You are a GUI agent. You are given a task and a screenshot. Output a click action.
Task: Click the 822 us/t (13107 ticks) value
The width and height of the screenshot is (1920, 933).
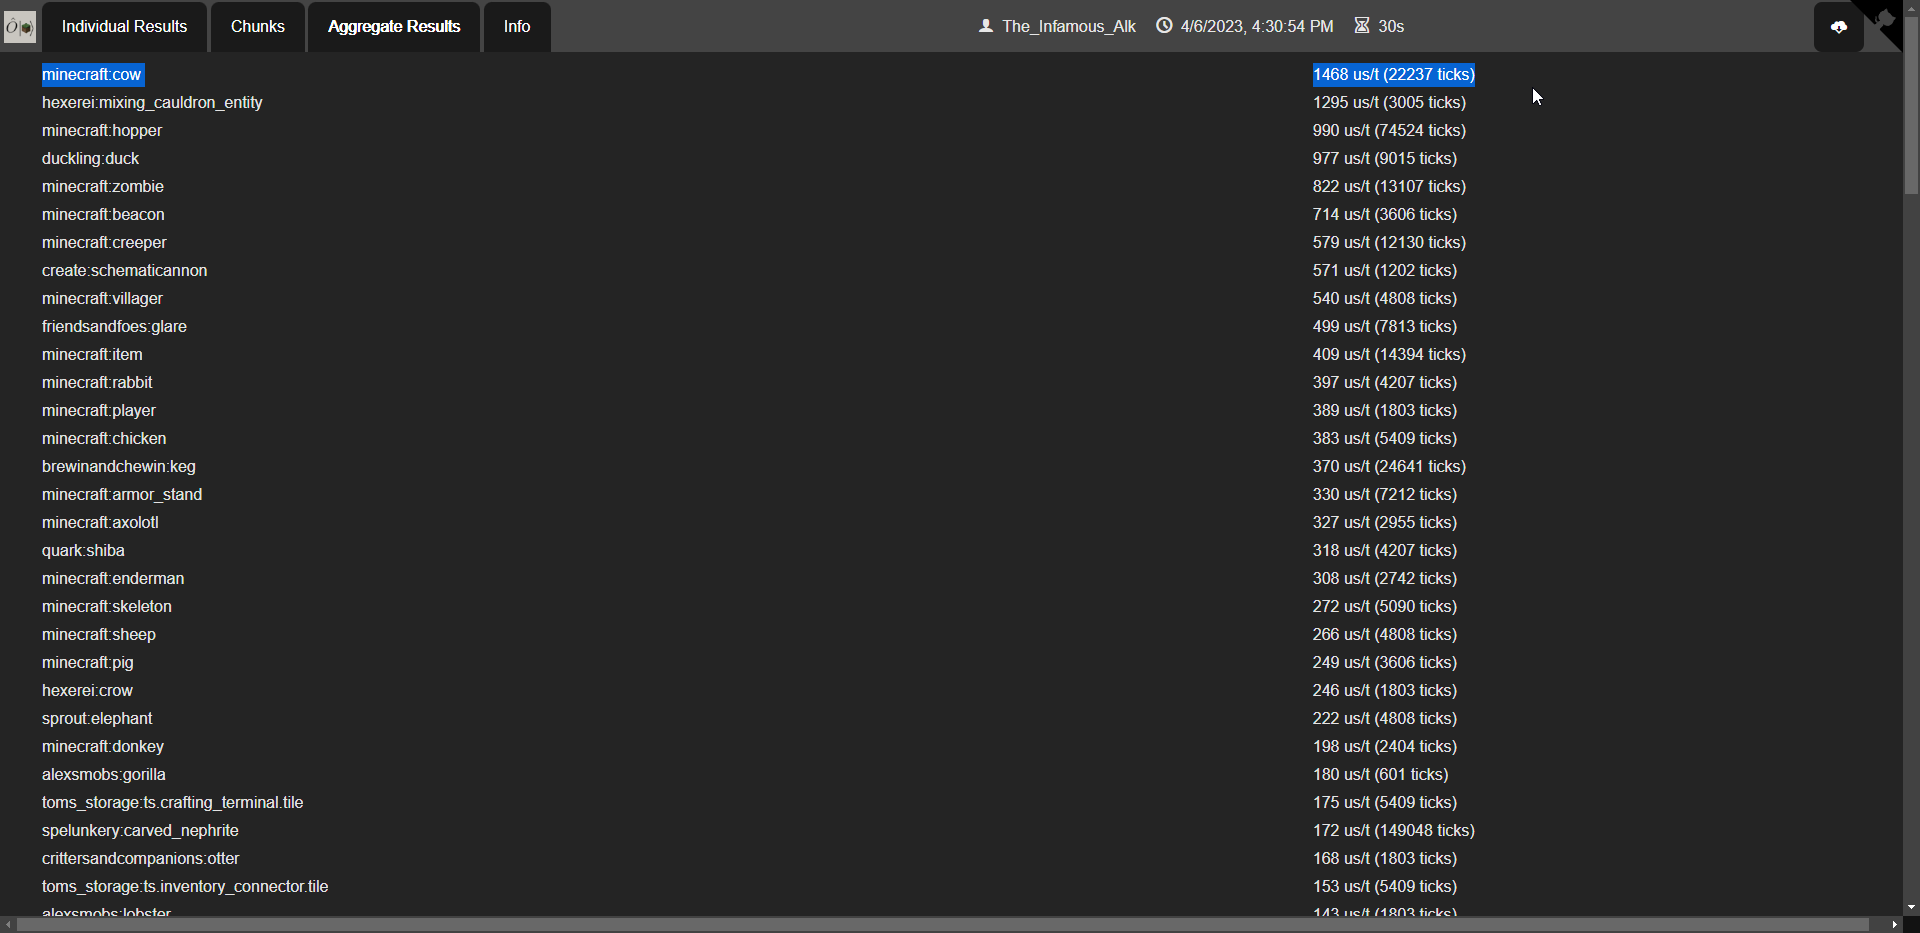1390,187
